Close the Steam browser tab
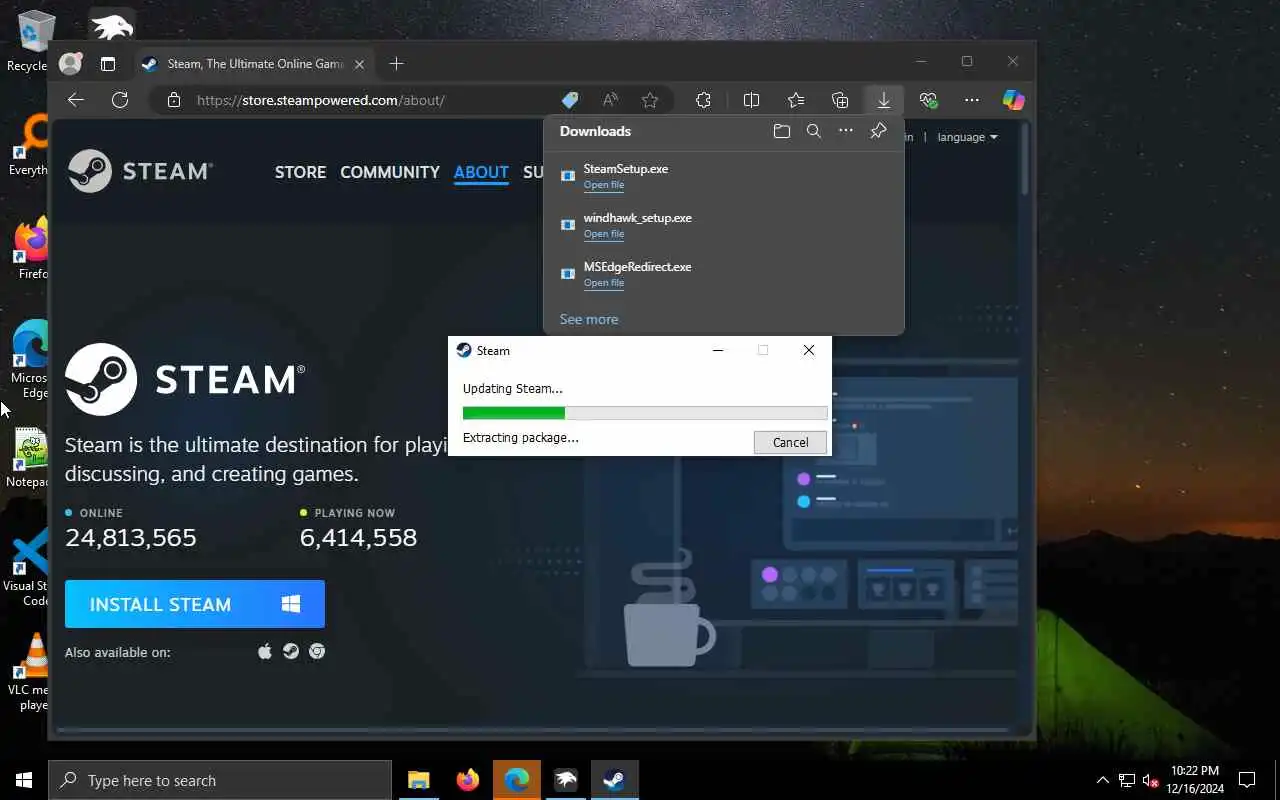Image resolution: width=1280 pixels, height=800 pixels. [359, 64]
